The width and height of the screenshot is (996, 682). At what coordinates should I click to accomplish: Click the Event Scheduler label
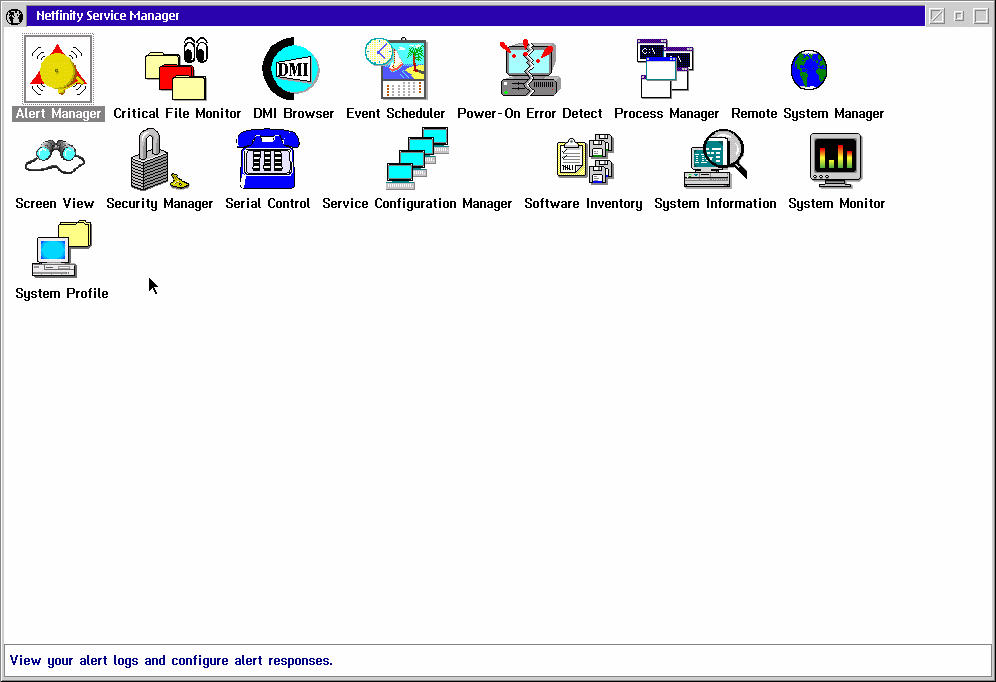(396, 114)
